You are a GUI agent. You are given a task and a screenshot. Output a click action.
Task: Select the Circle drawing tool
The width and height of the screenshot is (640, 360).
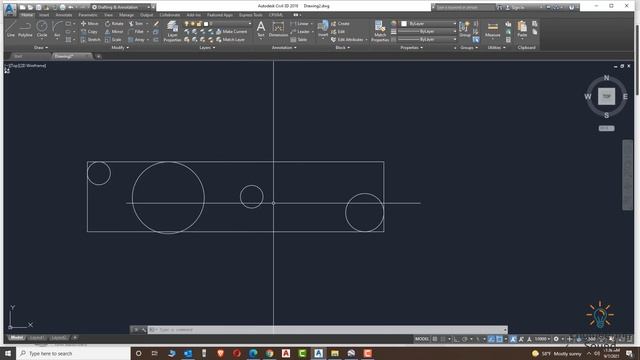[x=42, y=29]
